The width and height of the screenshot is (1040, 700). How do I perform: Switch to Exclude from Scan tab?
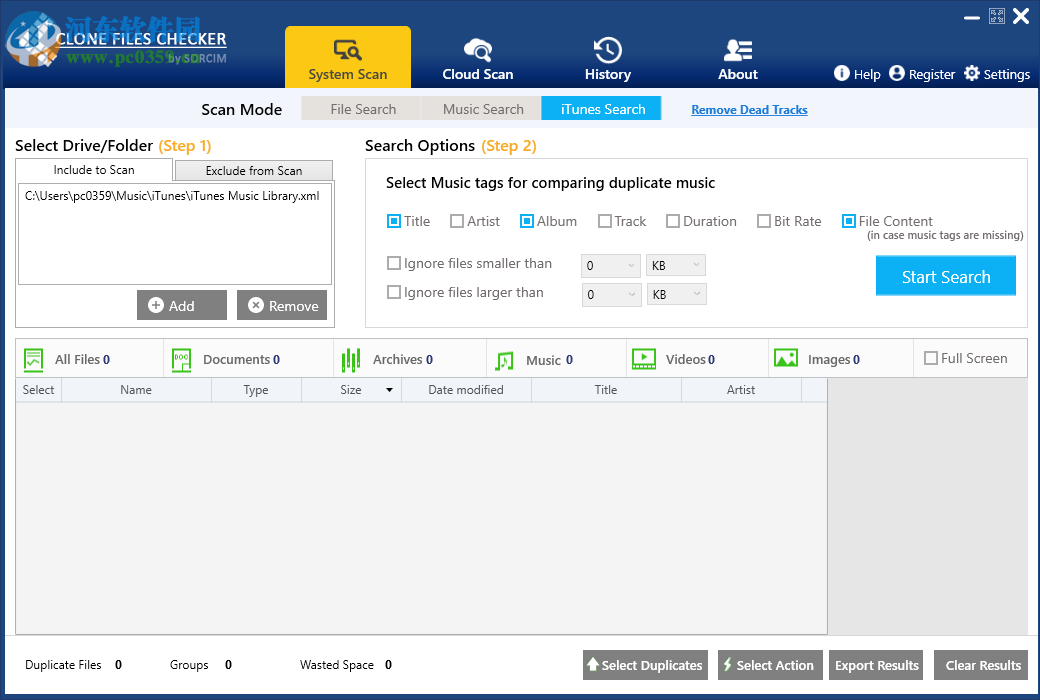click(254, 171)
